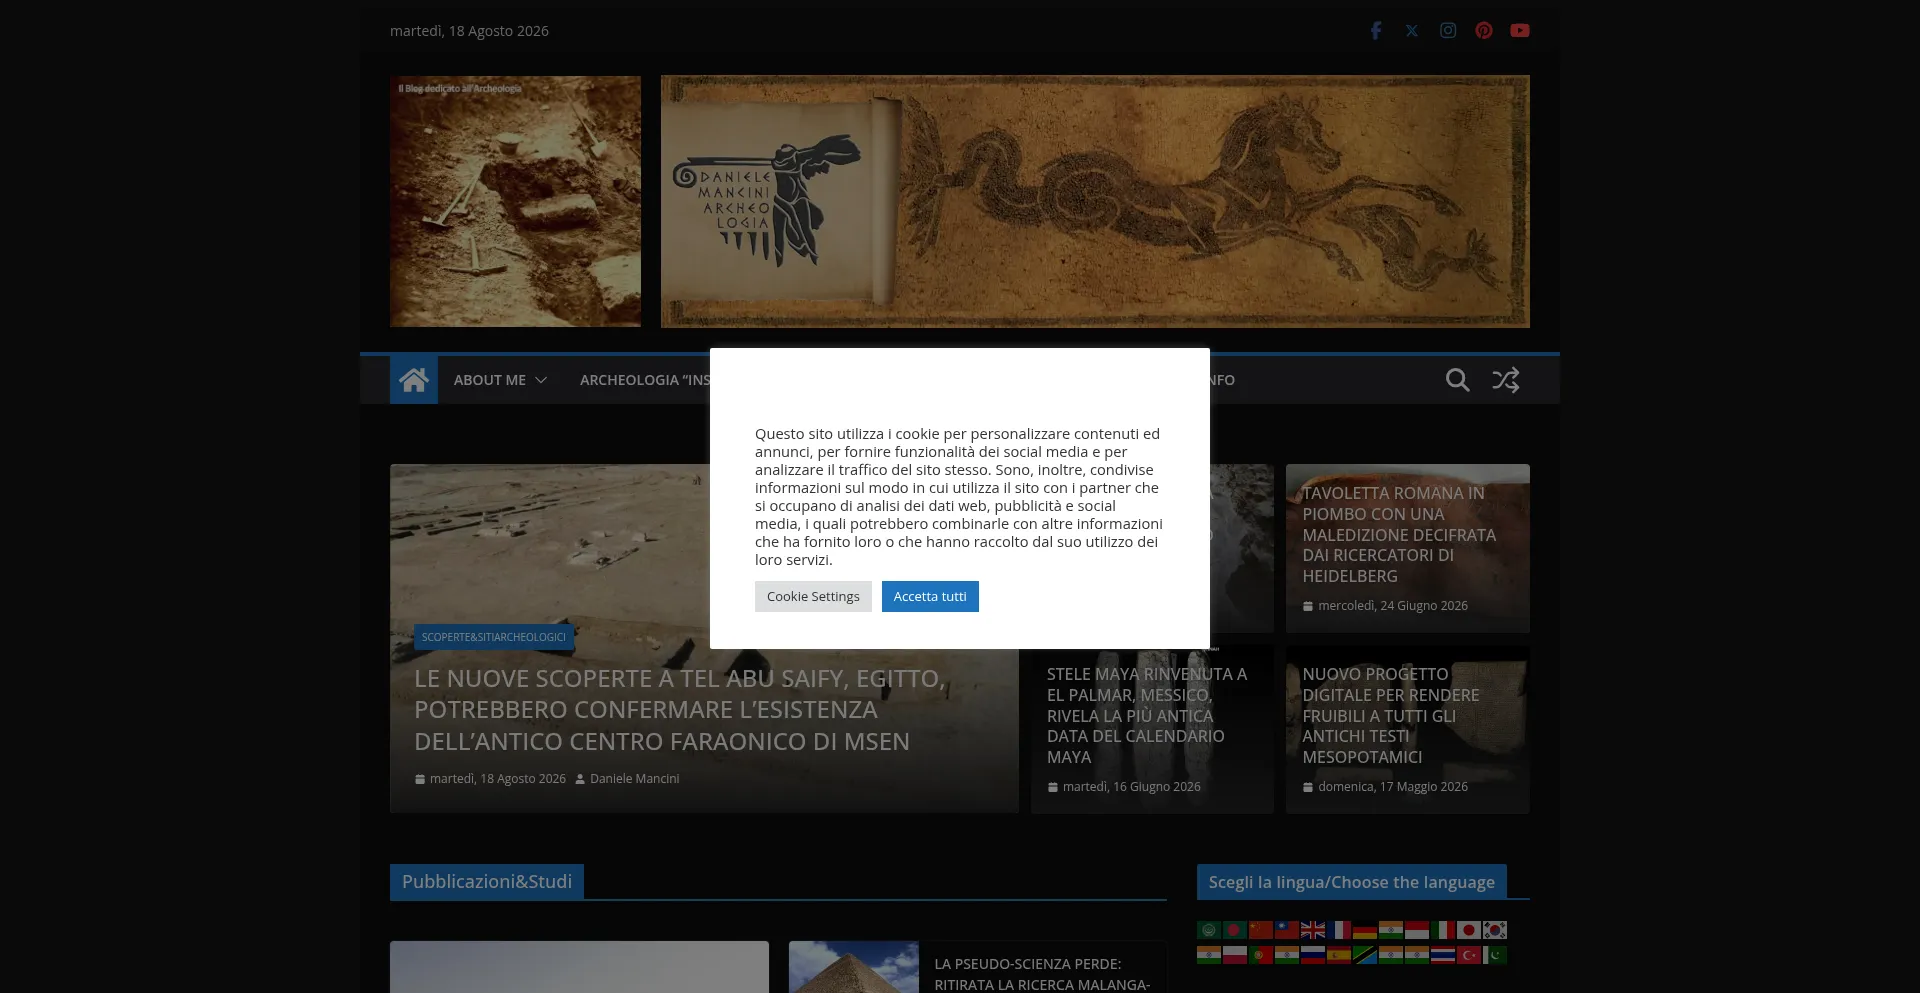Screen dimensions: 1920x993
Task: Go to the Home page icon
Action: (x=414, y=380)
